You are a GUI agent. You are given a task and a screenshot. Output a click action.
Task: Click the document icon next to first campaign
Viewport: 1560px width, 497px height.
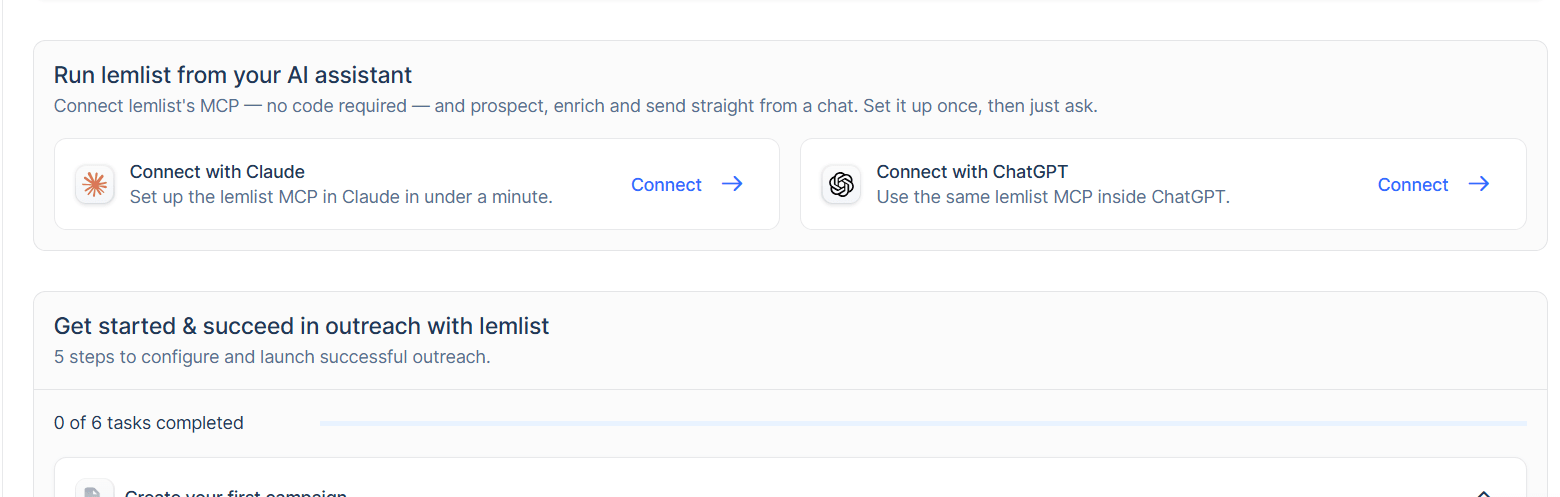point(94,489)
